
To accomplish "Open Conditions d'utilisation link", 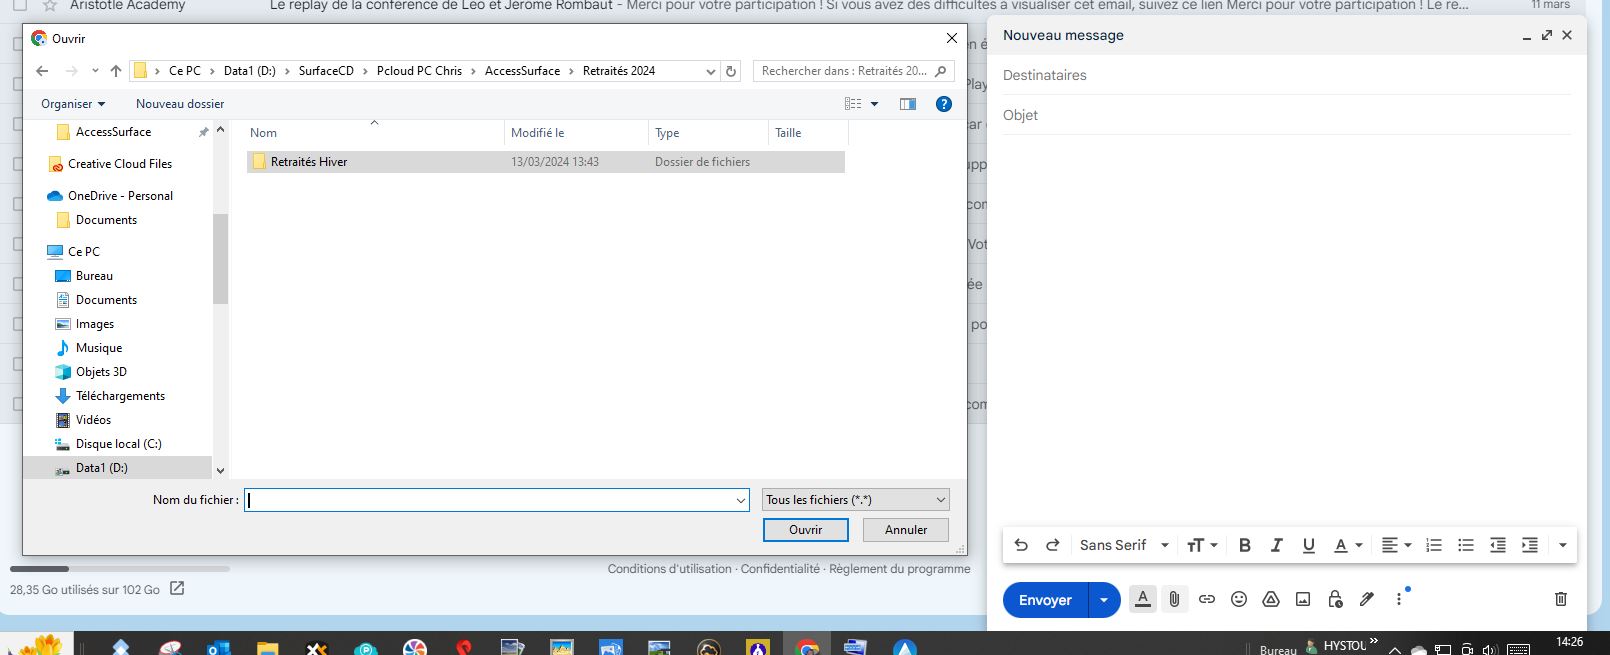I will click(x=670, y=569).
